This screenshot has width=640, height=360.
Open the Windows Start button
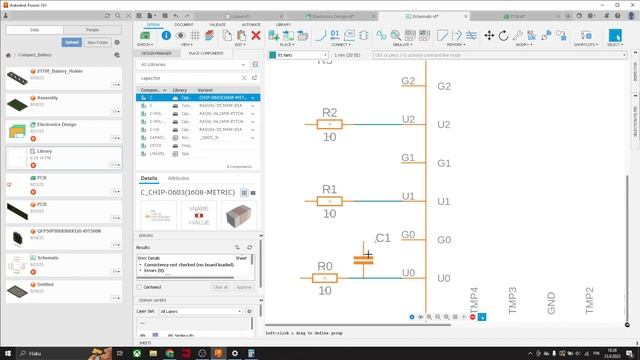pos(8,353)
